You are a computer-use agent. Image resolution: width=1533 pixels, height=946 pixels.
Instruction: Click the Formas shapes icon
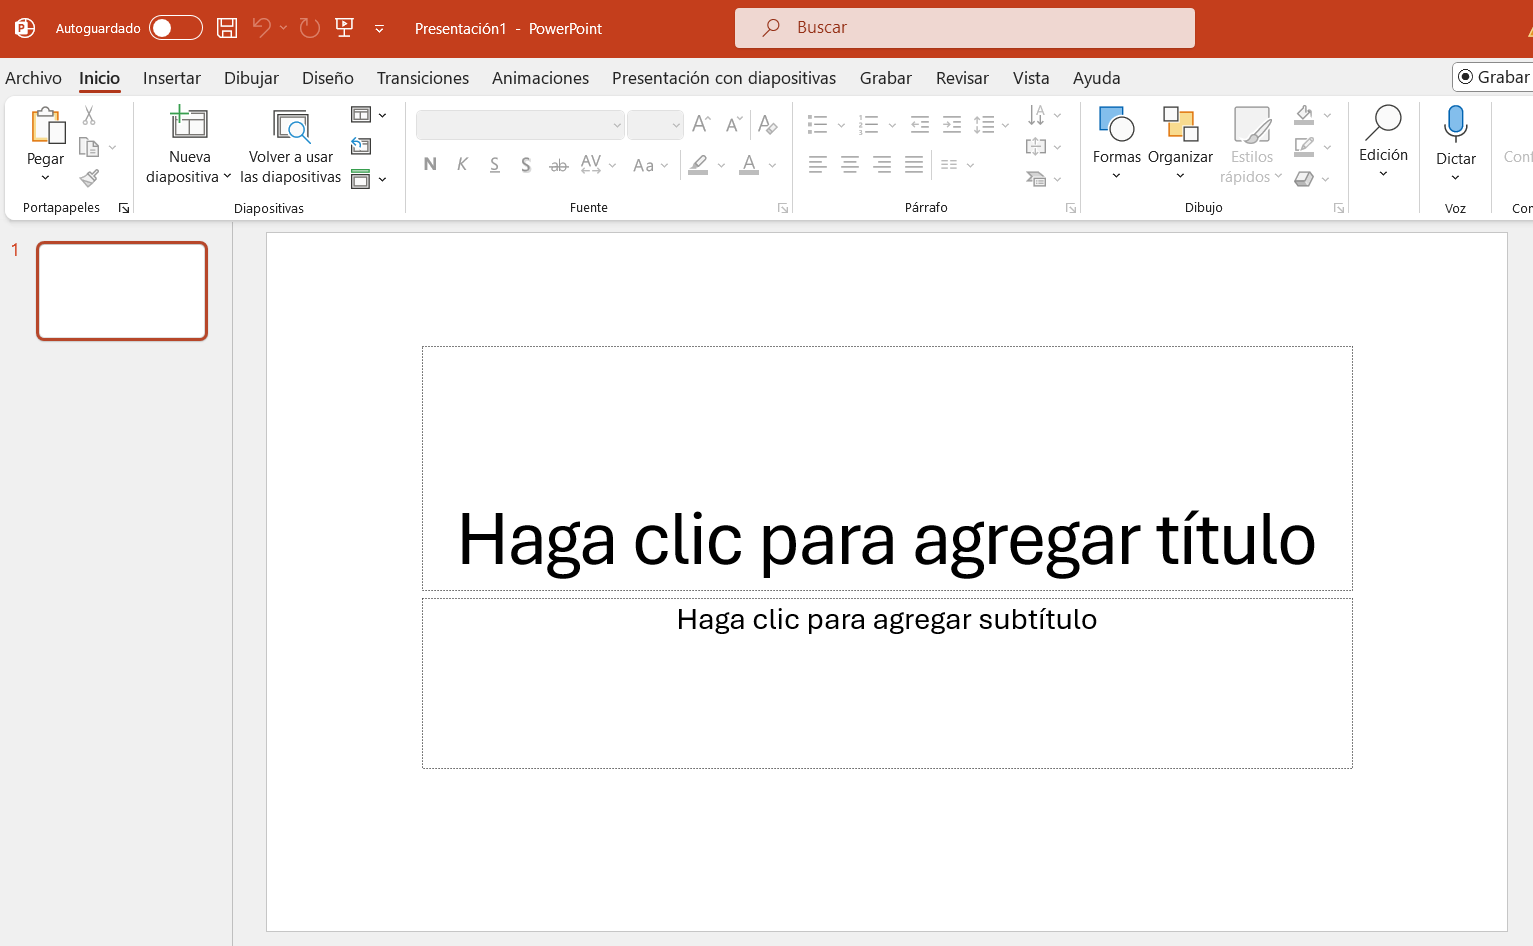(1116, 124)
